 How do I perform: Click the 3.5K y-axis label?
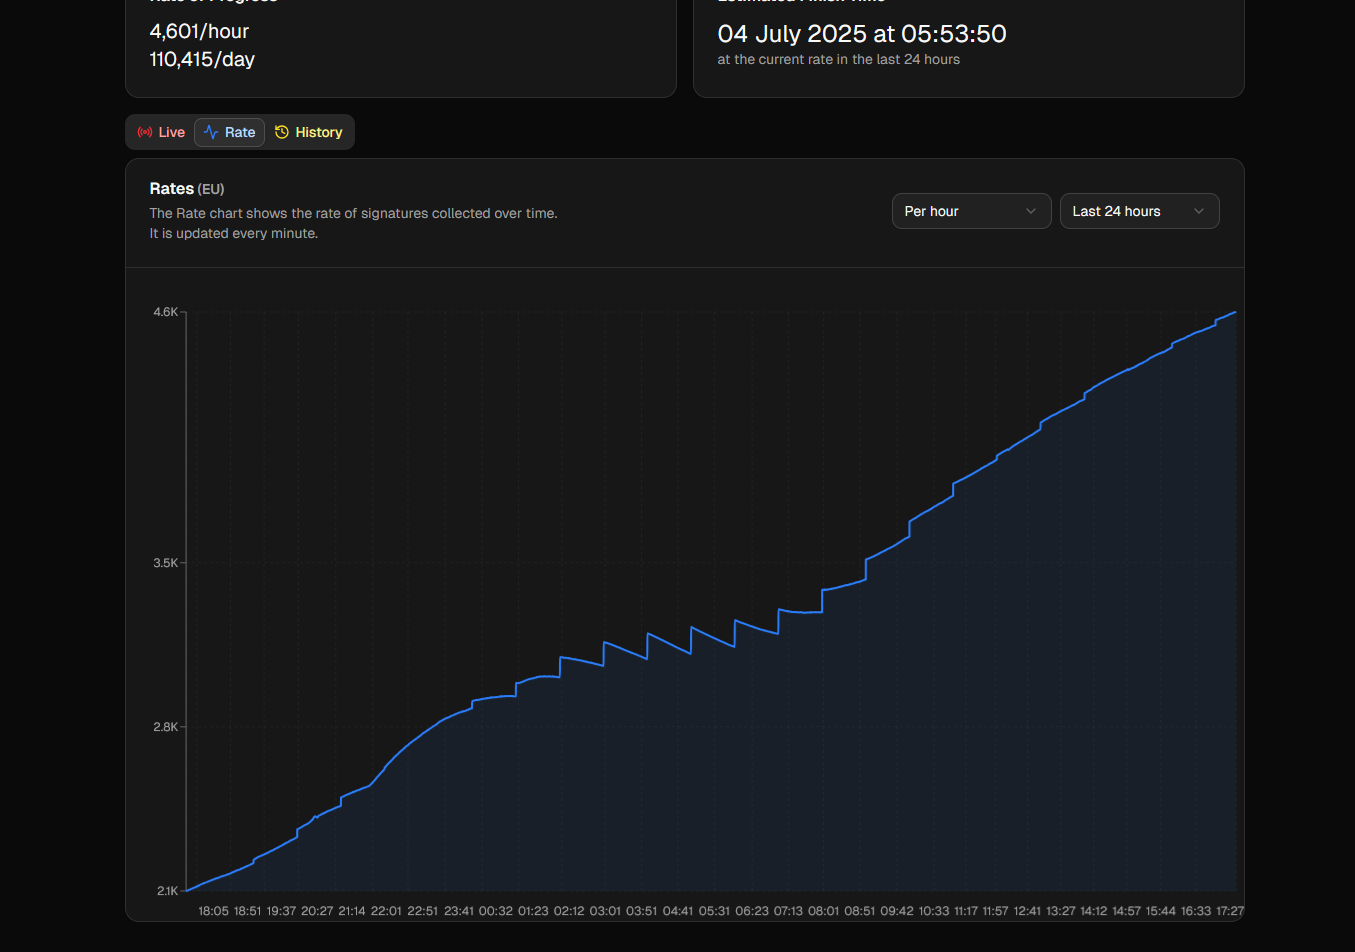pyautogui.click(x=165, y=563)
